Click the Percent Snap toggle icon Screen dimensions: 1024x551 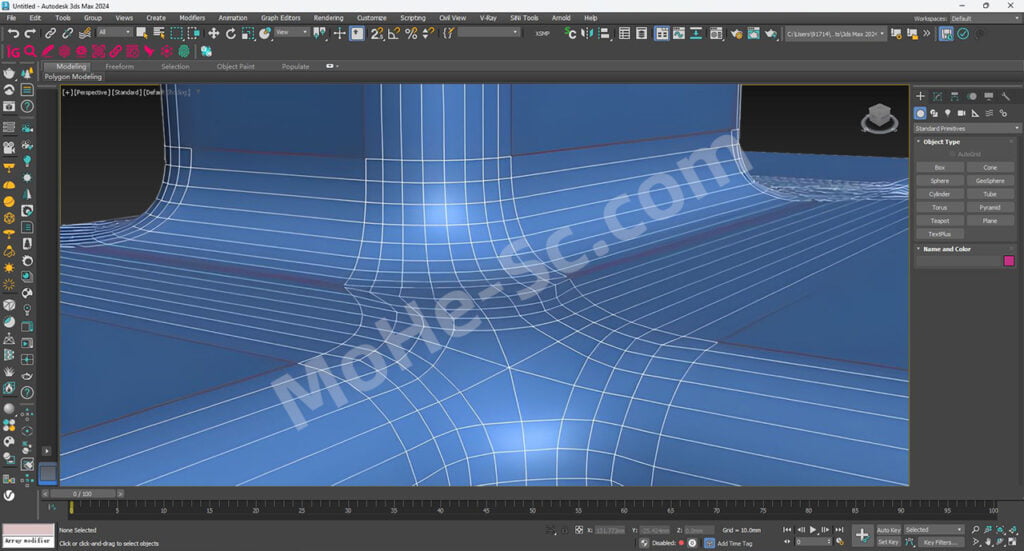pyautogui.click(x=411, y=33)
